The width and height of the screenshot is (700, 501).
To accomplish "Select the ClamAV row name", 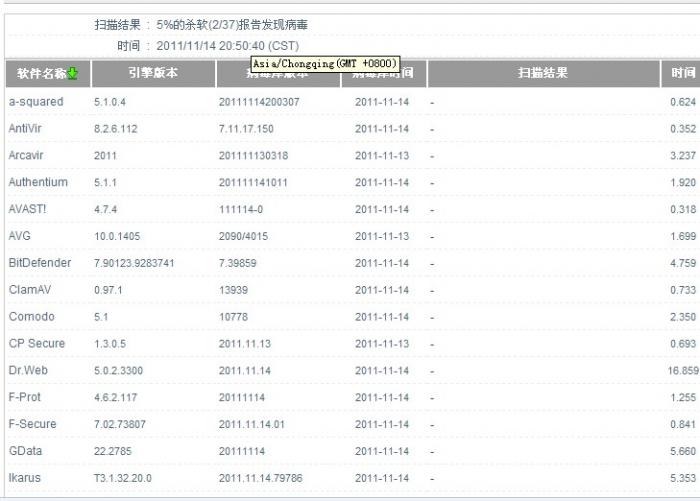I will click(30, 290).
